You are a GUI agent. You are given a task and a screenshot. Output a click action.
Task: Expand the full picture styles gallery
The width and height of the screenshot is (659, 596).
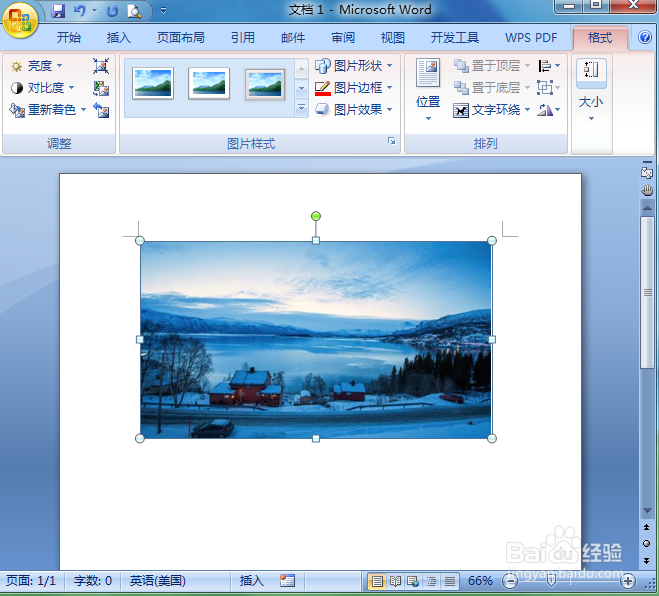[x=301, y=108]
